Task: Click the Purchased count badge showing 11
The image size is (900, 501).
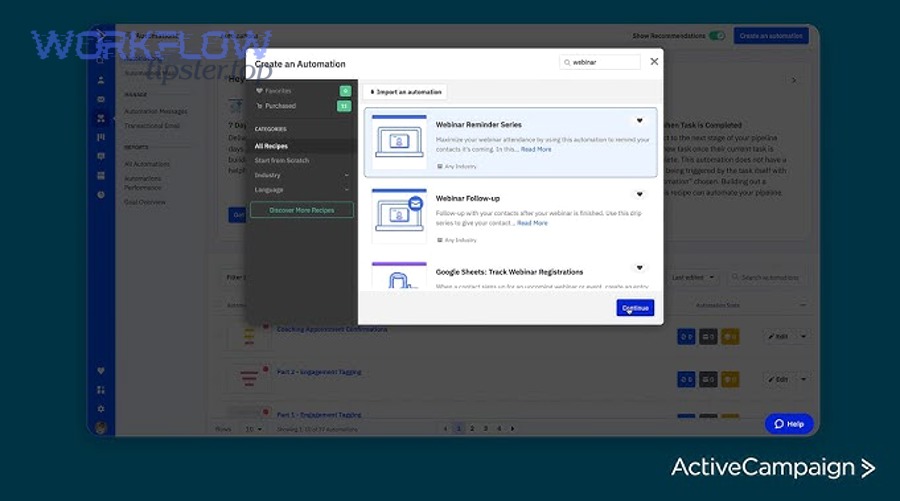Action: (x=344, y=106)
